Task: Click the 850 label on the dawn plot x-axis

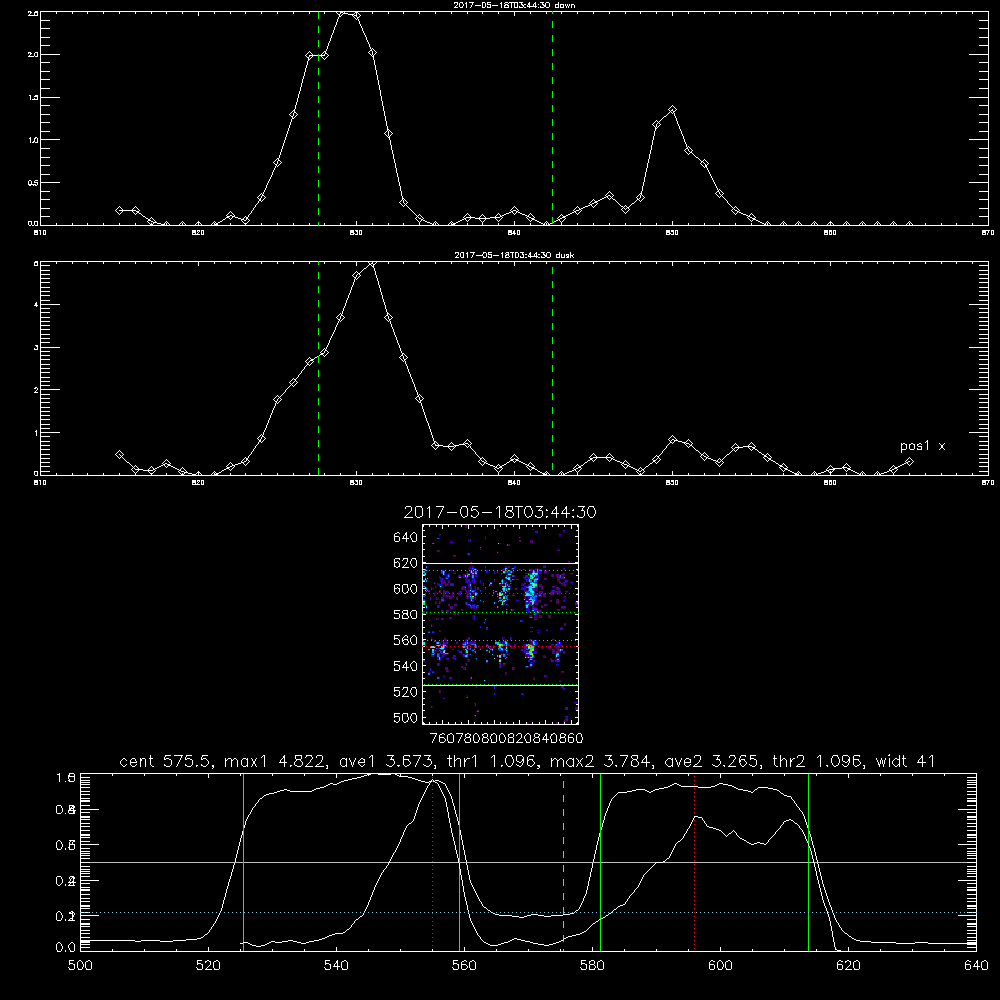Action: tap(672, 233)
